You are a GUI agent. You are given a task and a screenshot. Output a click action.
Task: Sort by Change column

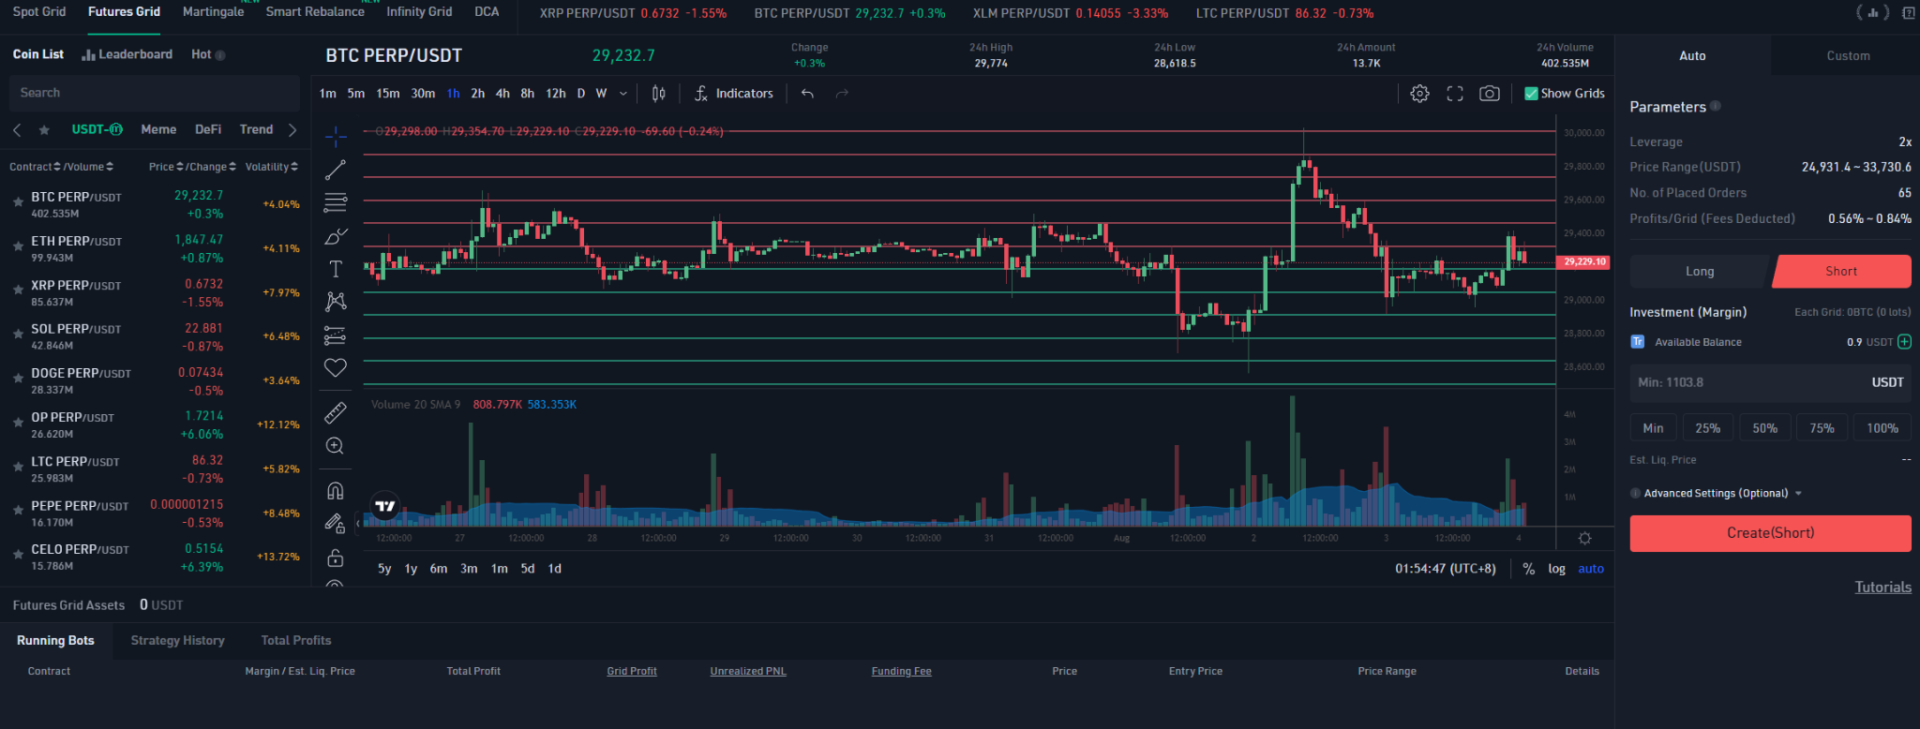(x=212, y=167)
